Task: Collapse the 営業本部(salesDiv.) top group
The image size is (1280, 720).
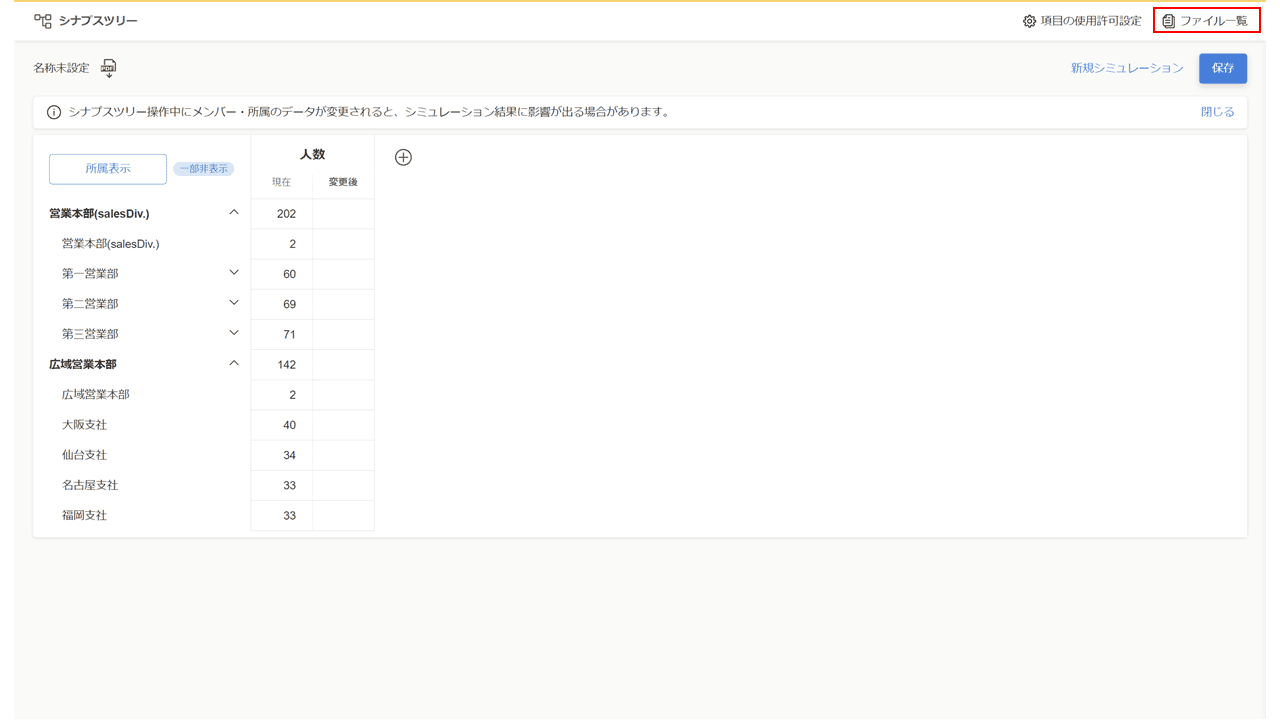Action: (x=234, y=212)
